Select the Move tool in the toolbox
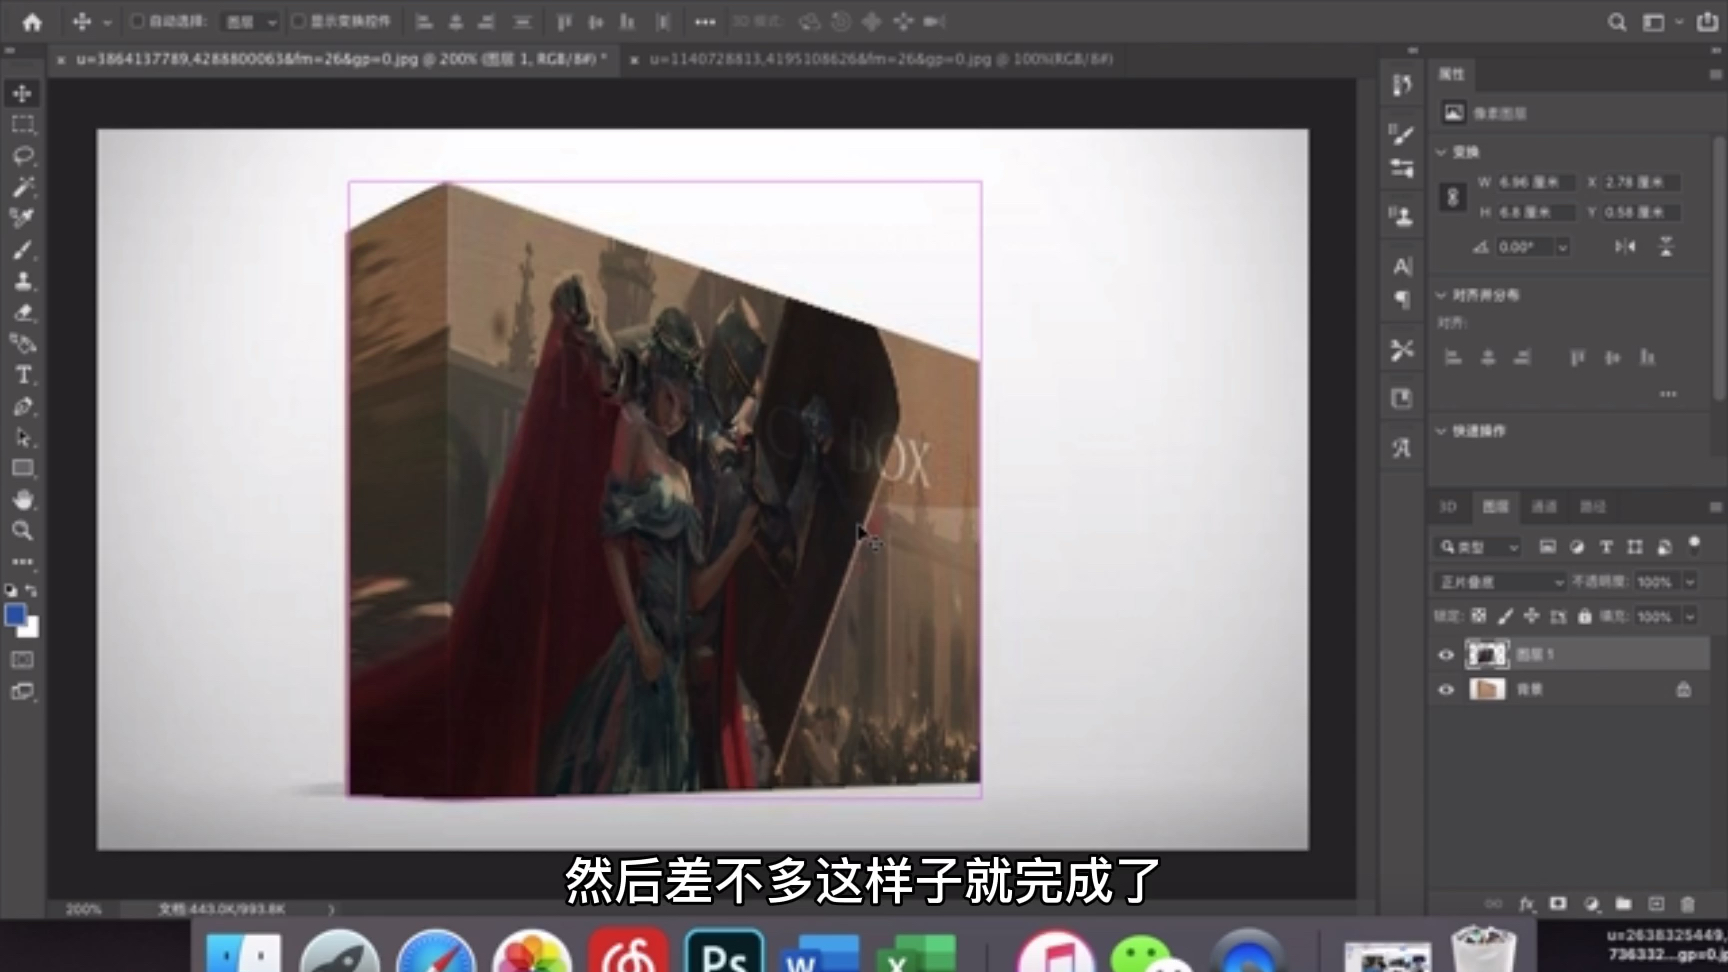Viewport: 1728px width, 972px height. click(x=22, y=93)
